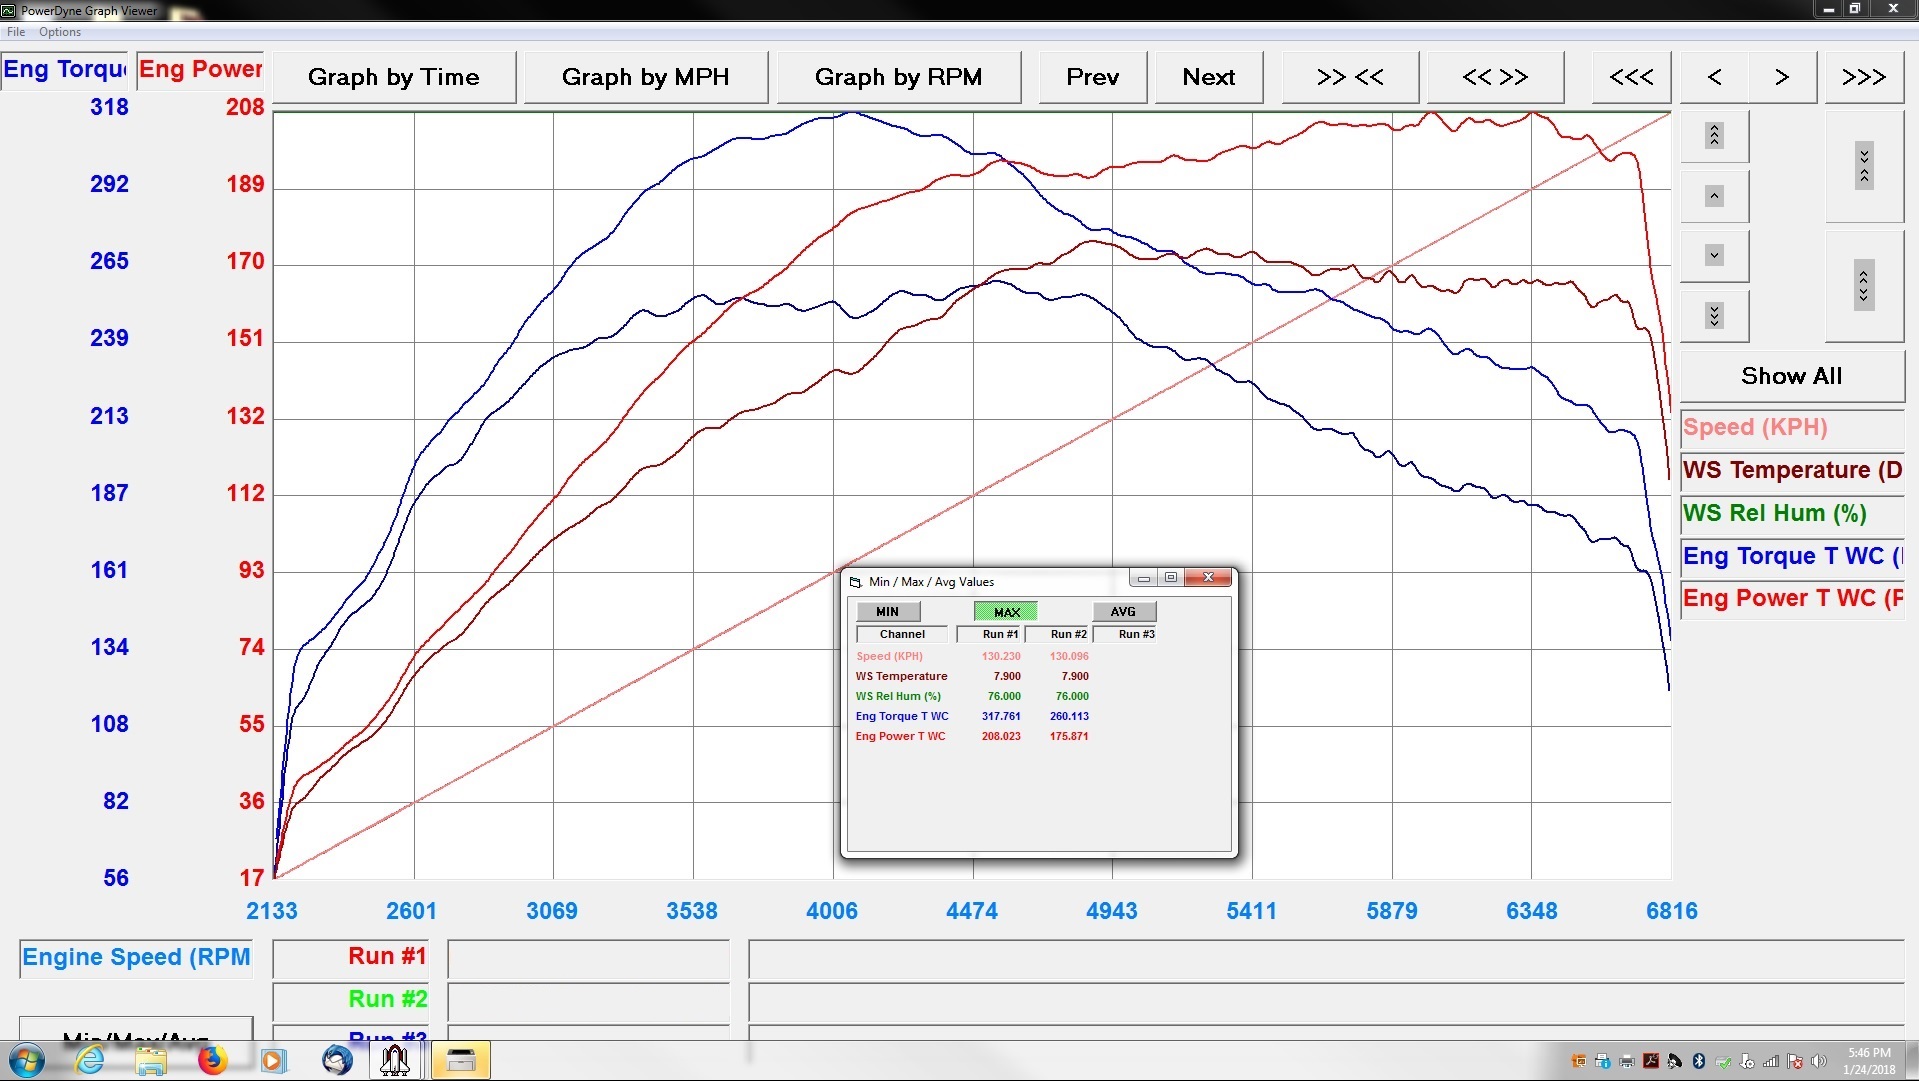This screenshot has width=1919, height=1081.
Task: Click the triple up-arrow vertical shift button
Action: tap(1714, 136)
